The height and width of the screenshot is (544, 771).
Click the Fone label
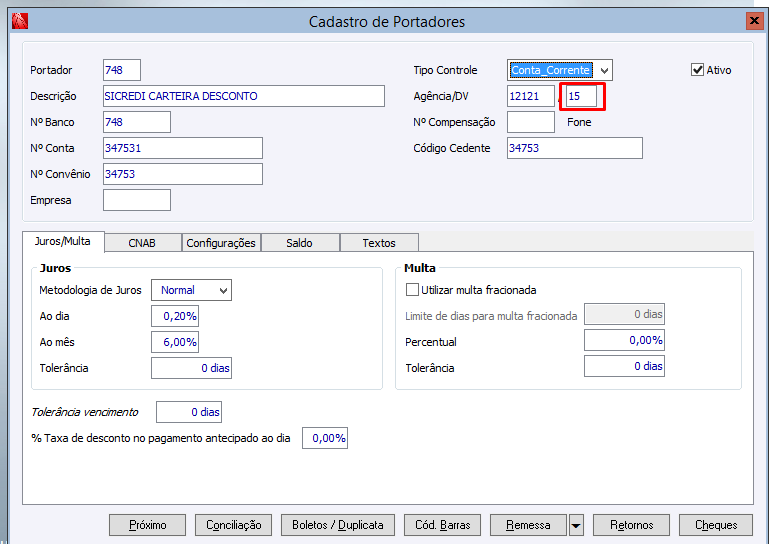[x=579, y=122]
